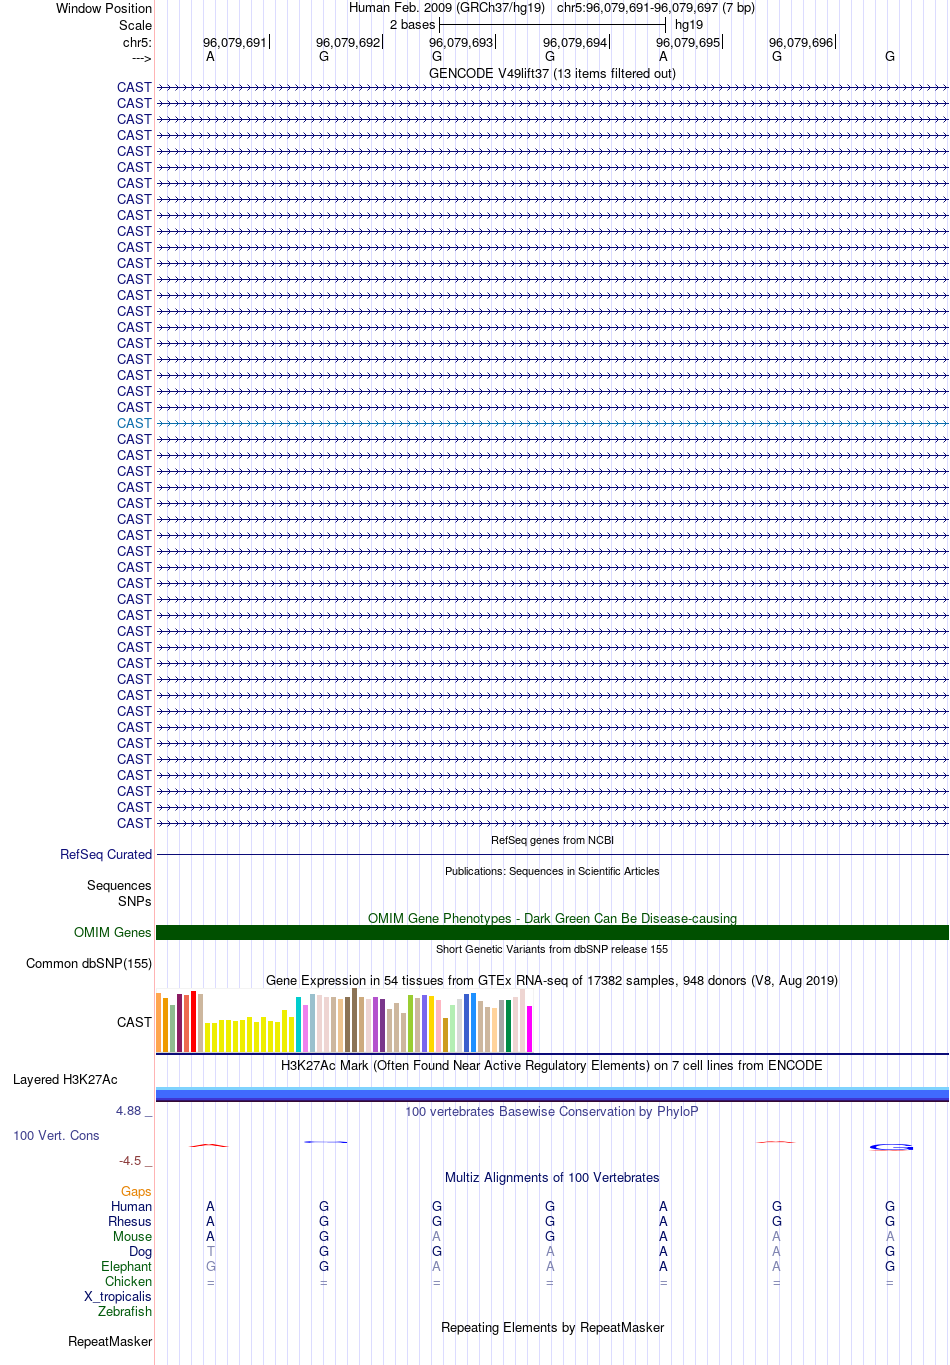Click the Window Position track label
The height and width of the screenshot is (1365, 950).
point(104,8)
